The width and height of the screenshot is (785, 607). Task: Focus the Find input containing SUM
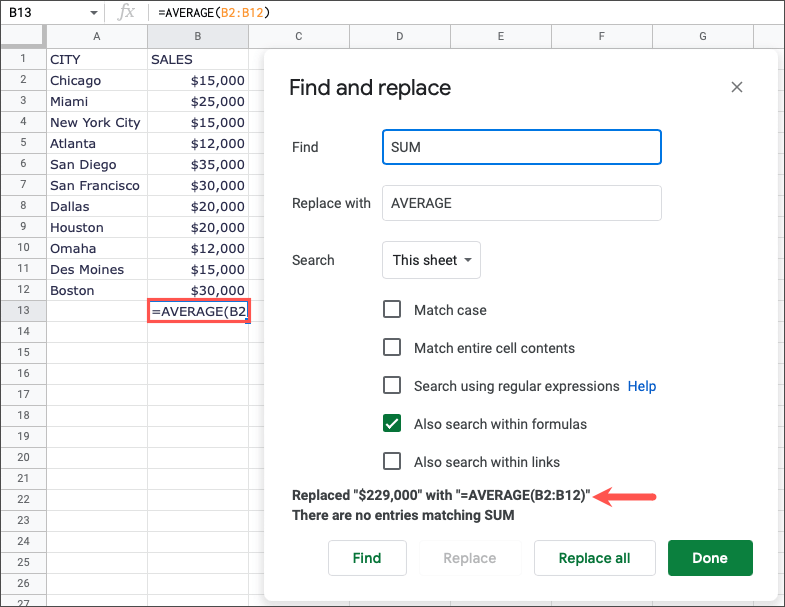(x=522, y=147)
